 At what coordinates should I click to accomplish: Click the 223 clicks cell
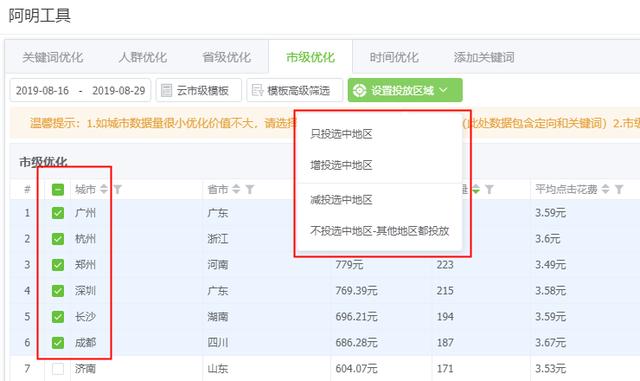click(445, 265)
